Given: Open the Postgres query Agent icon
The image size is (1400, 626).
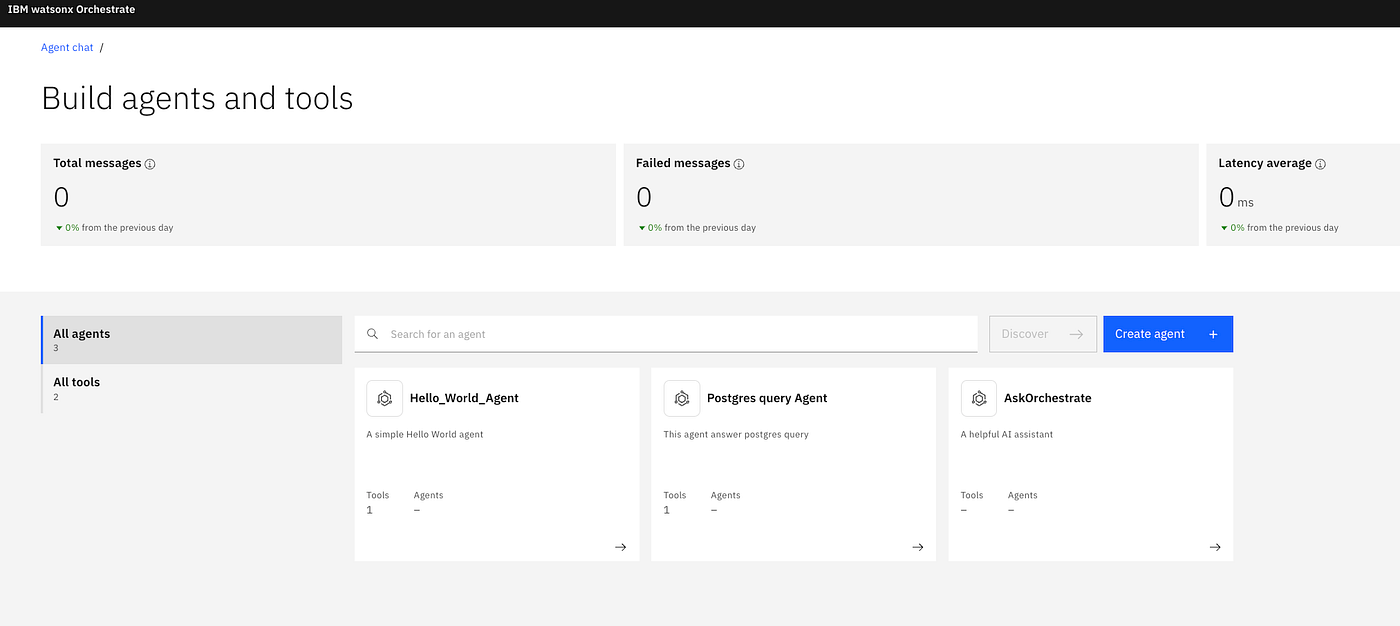Looking at the screenshot, I should [682, 398].
